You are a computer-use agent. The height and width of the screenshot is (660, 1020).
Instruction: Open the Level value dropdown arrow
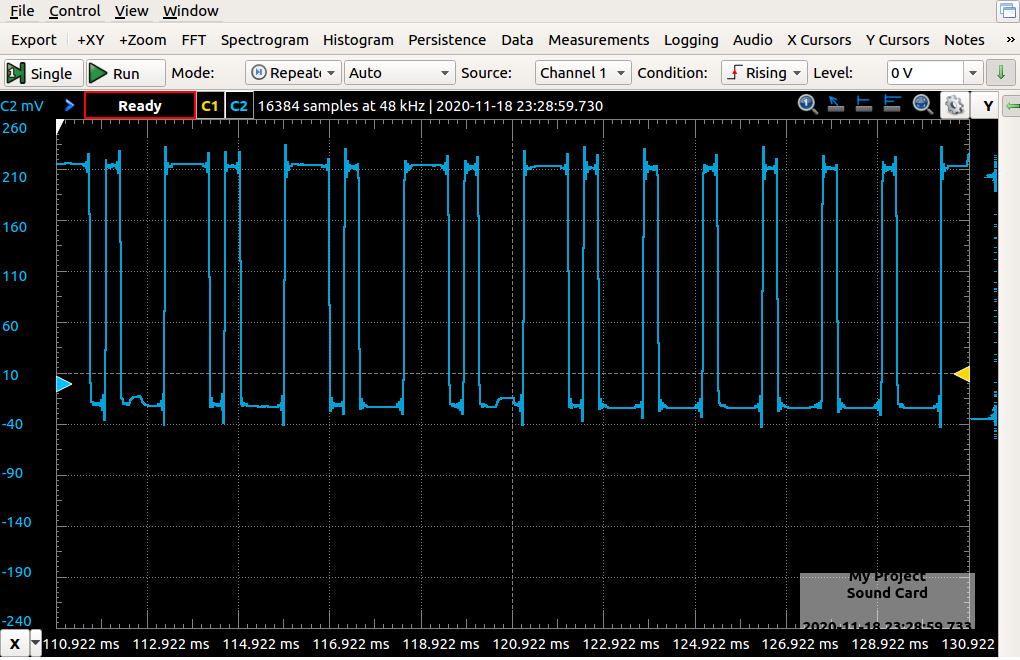973,73
